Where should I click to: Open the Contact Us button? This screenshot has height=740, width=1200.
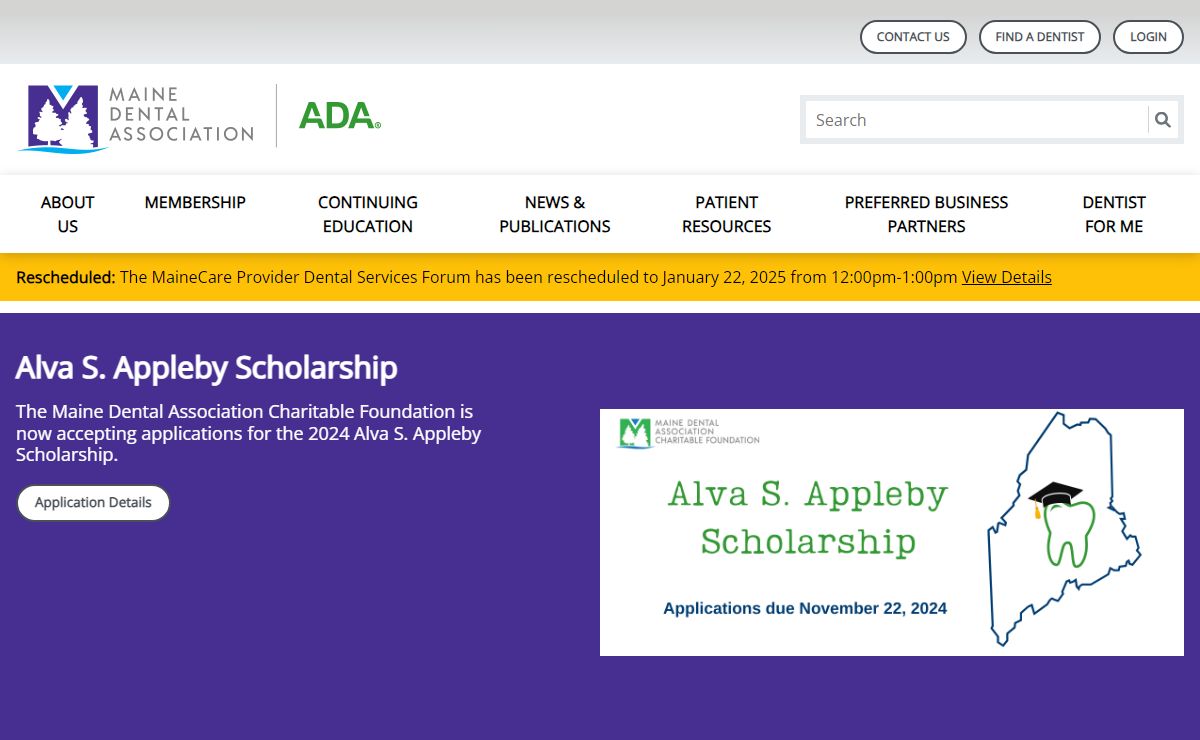[913, 37]
